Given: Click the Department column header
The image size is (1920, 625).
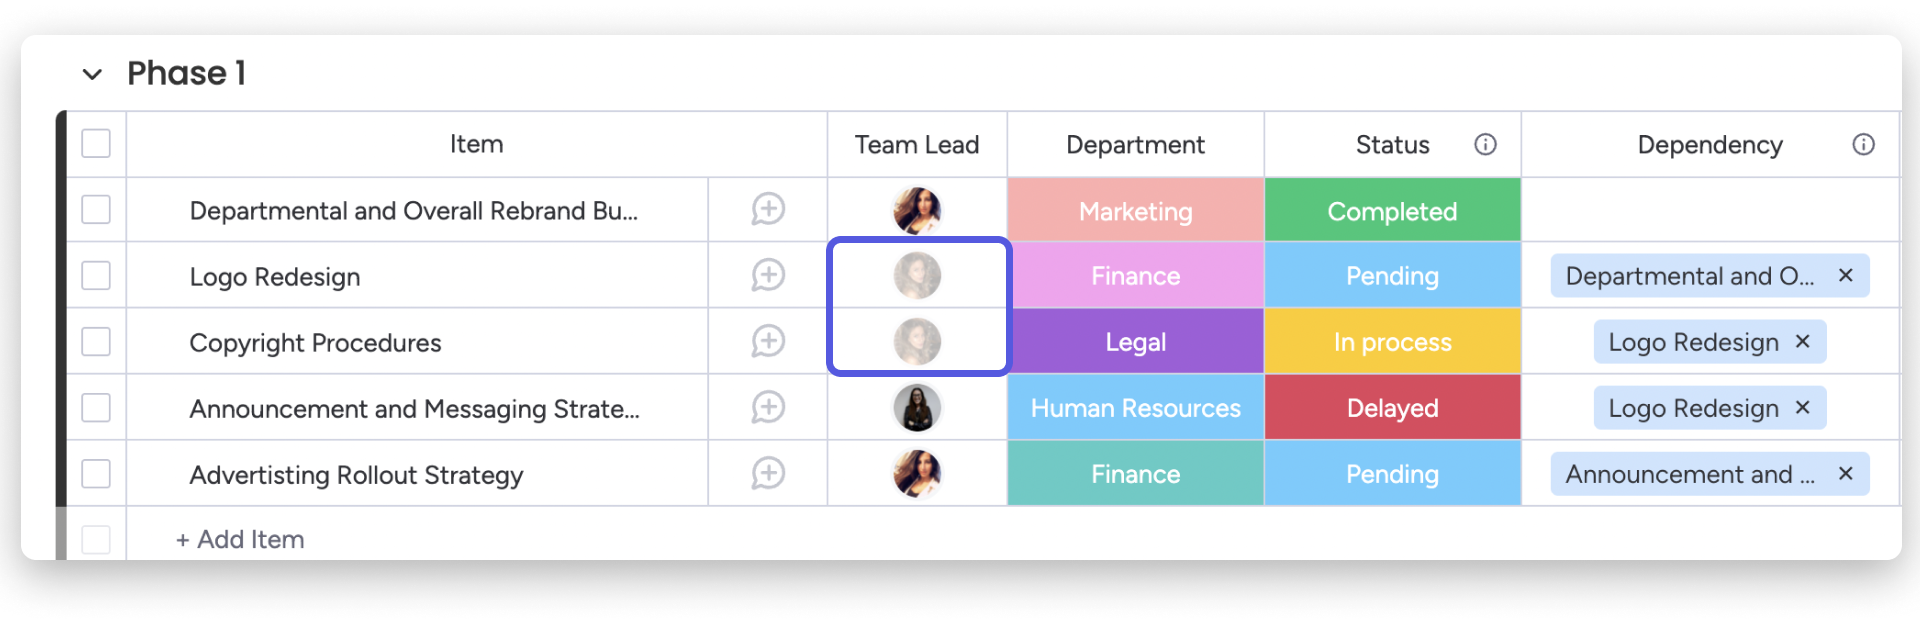Looking at the screenshot, I should (1135, 144).
